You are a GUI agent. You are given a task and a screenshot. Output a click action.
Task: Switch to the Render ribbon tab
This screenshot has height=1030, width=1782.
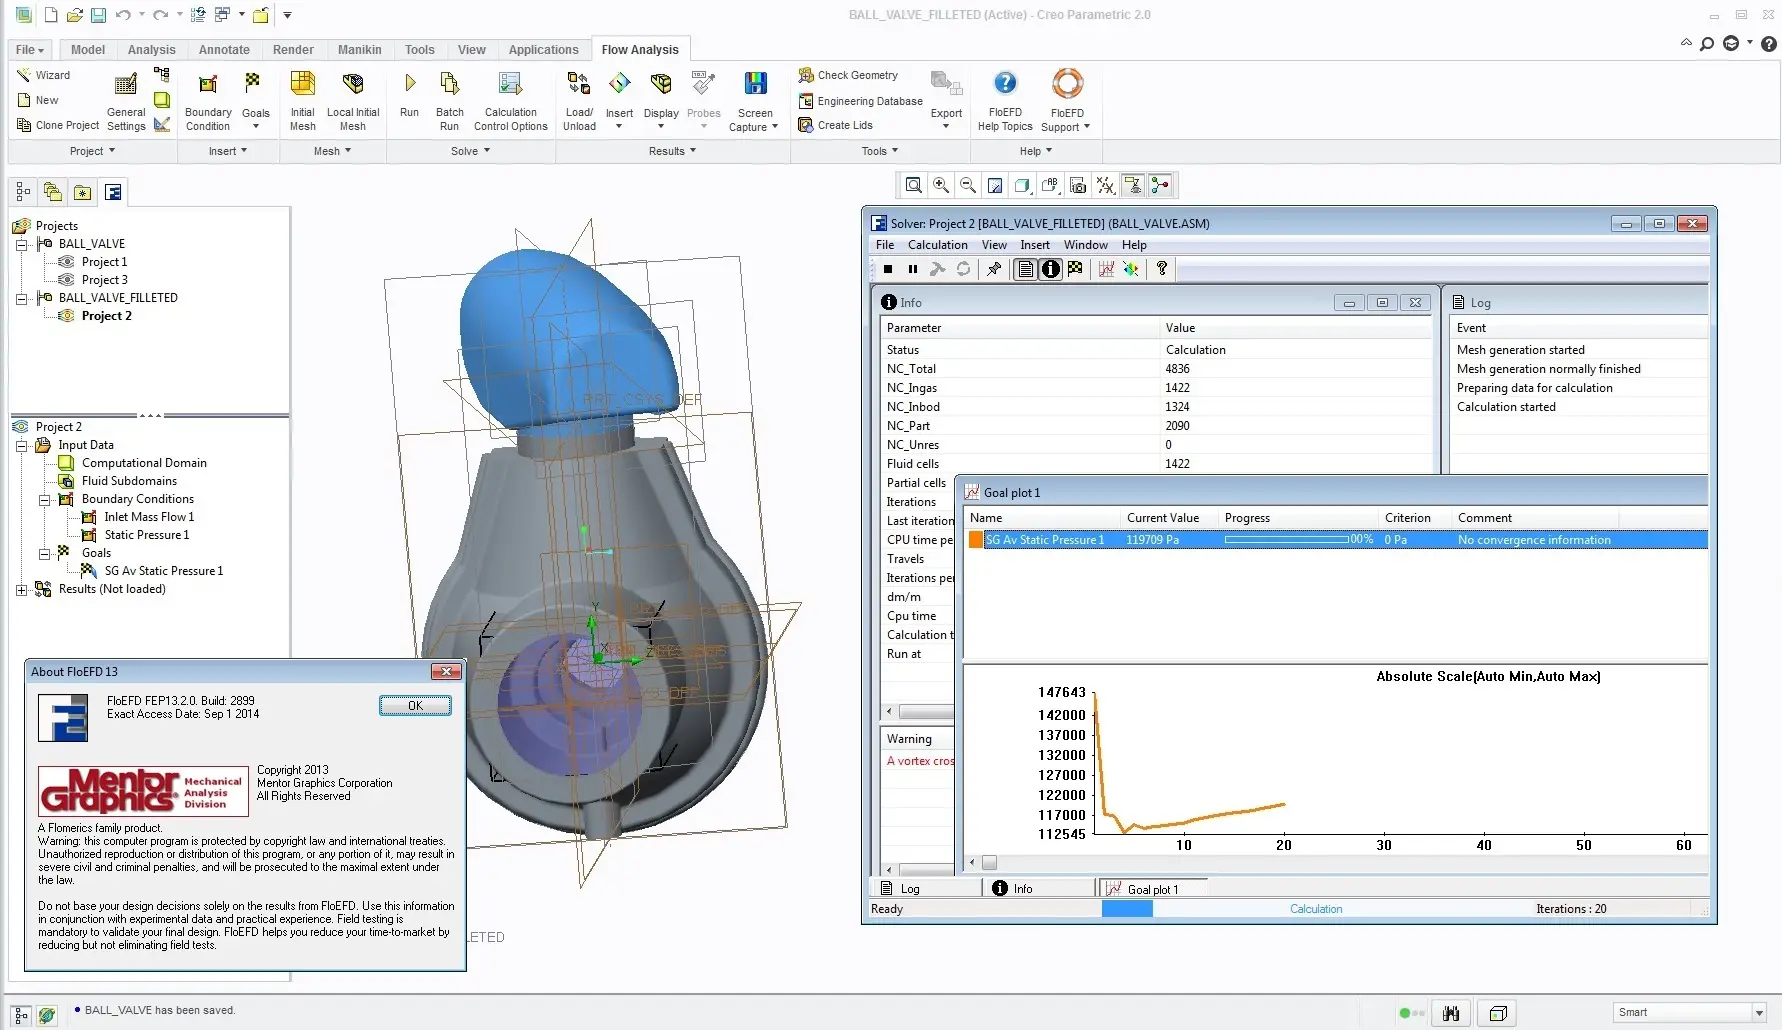coord(293,50)
